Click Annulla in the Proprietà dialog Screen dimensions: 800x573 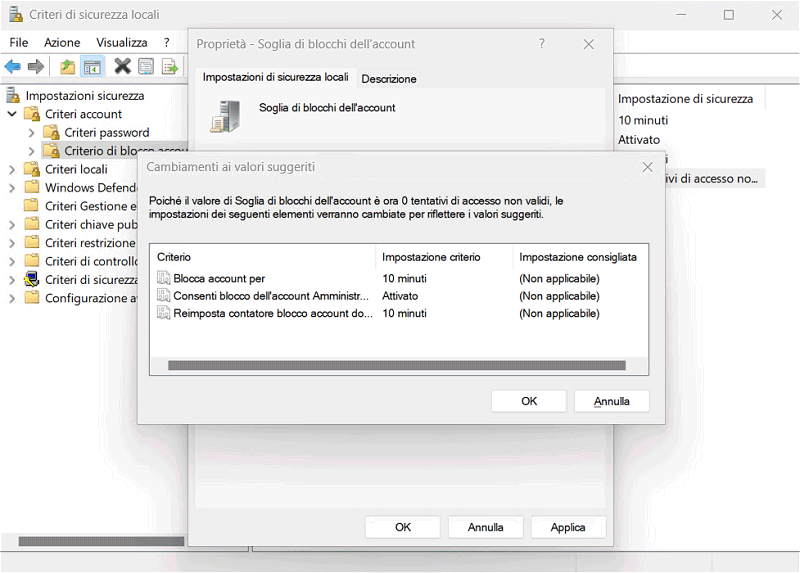pos(485,527)
